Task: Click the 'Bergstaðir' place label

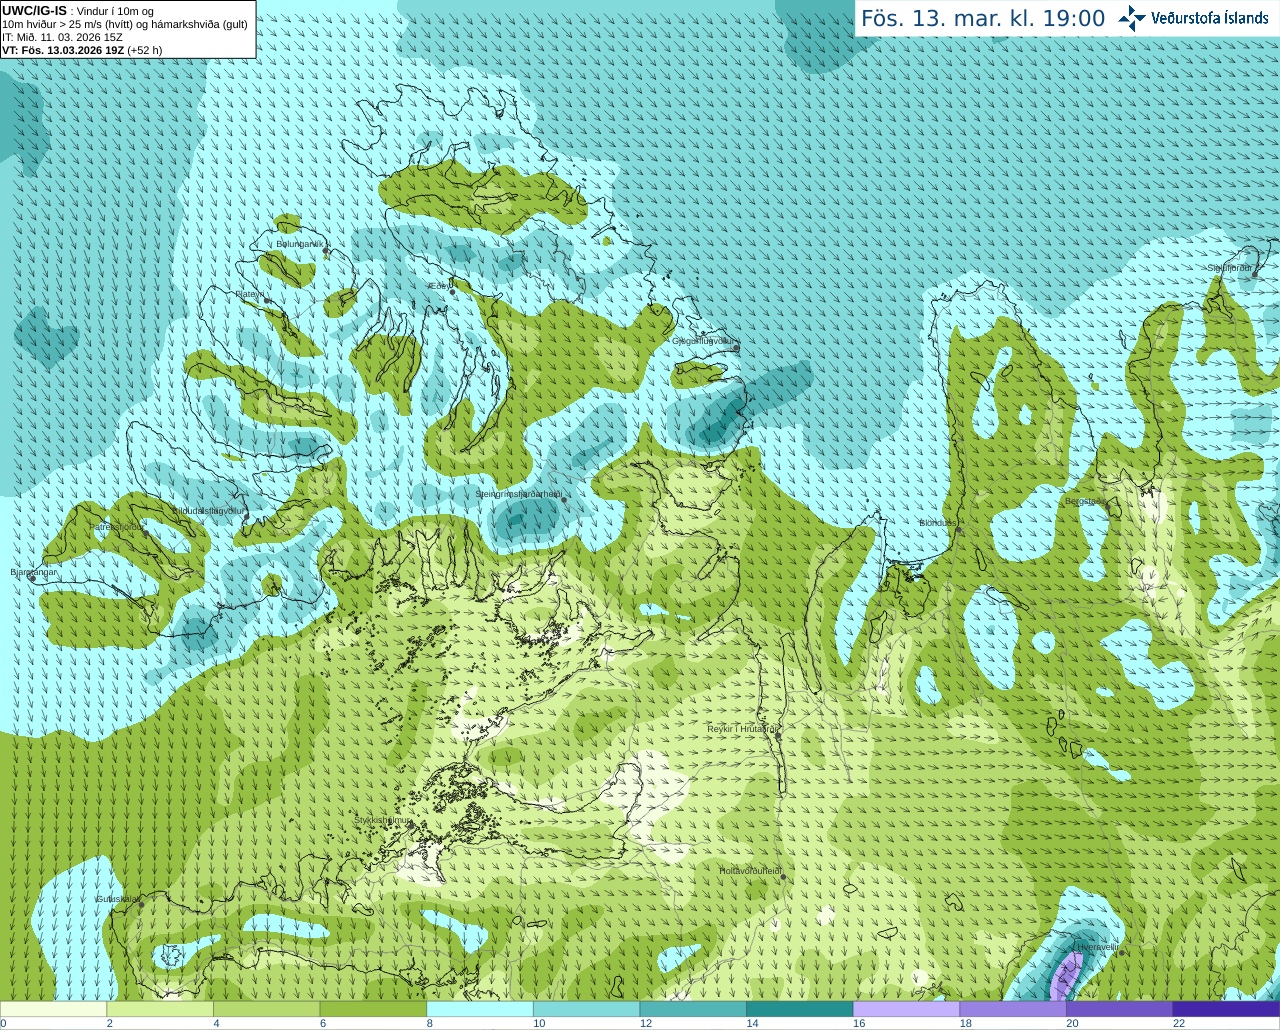Action: coord(1085,501)
